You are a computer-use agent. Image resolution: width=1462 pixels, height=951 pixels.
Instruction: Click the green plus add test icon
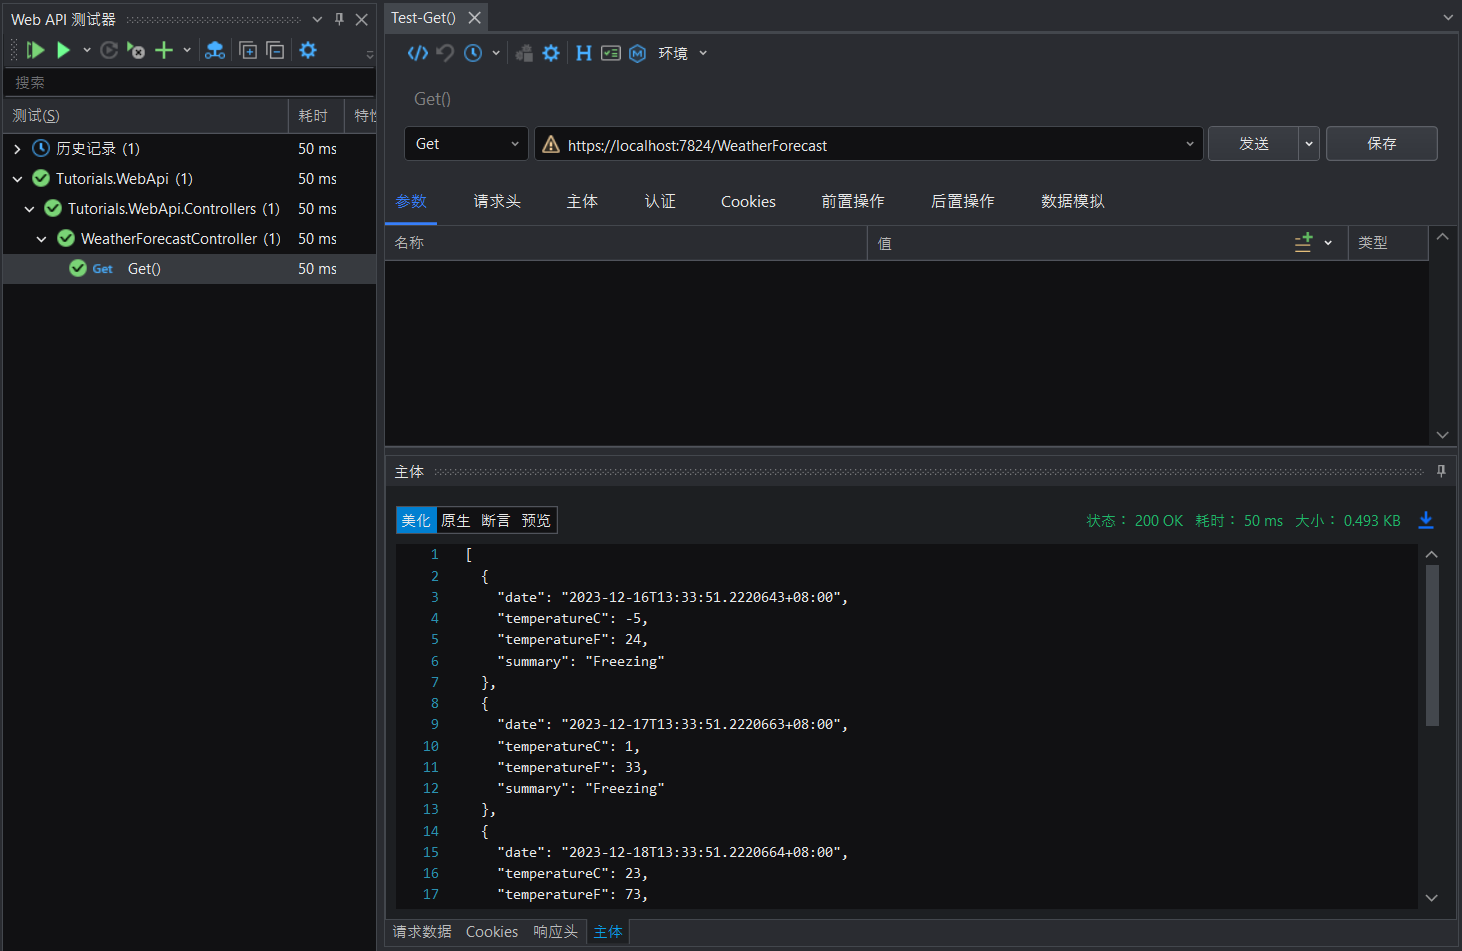click(164, 50)
